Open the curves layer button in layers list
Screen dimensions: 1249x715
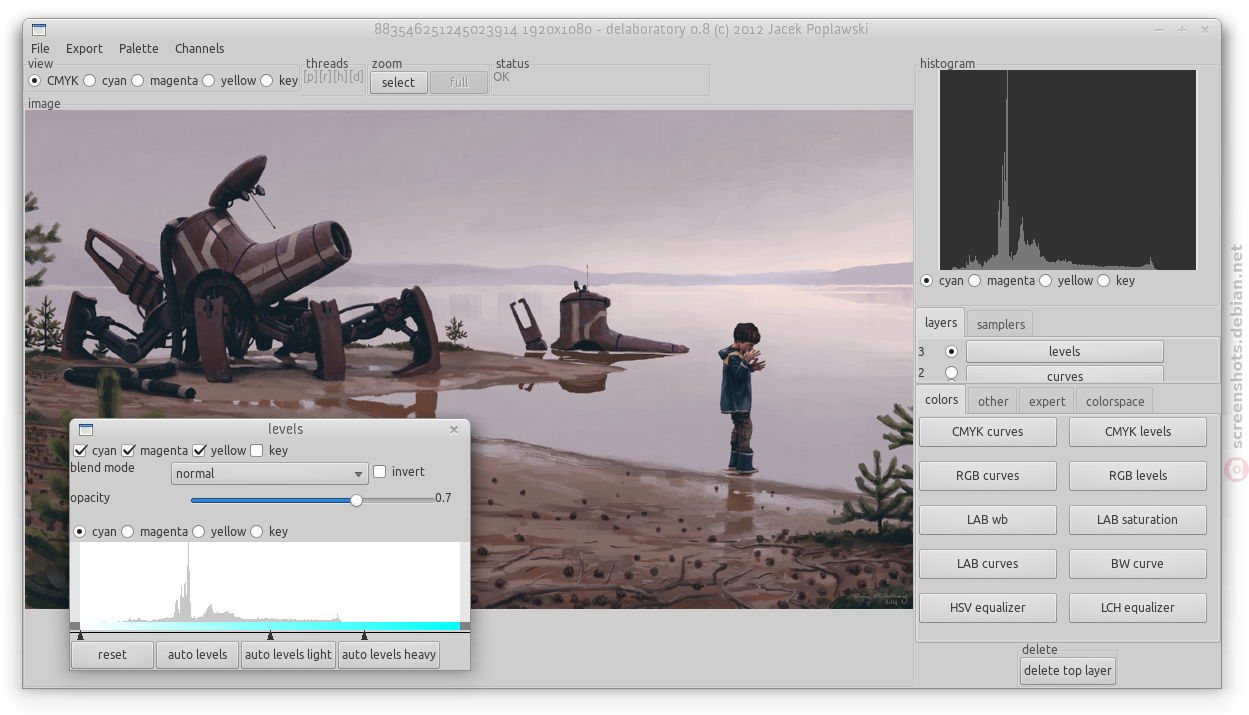1064,374
